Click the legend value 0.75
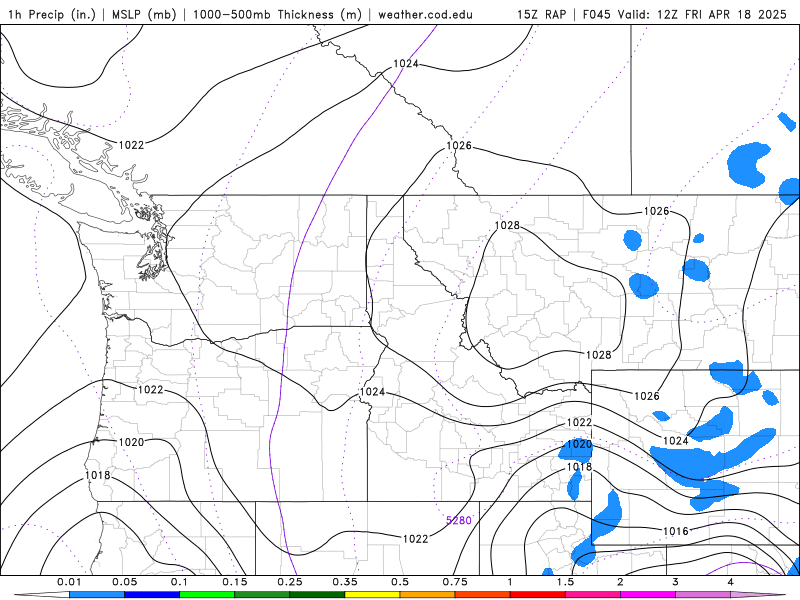This screenshot has width=800, height=600. point(455,582)
